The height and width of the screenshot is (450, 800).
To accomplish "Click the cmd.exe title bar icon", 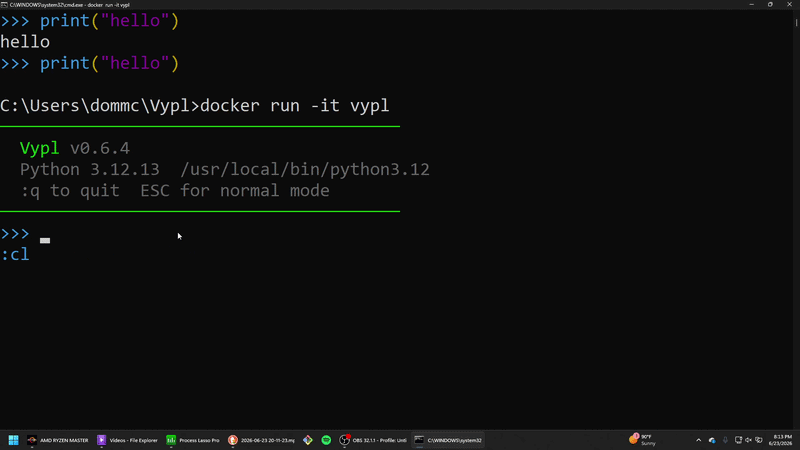I will (x=4, y=5).
